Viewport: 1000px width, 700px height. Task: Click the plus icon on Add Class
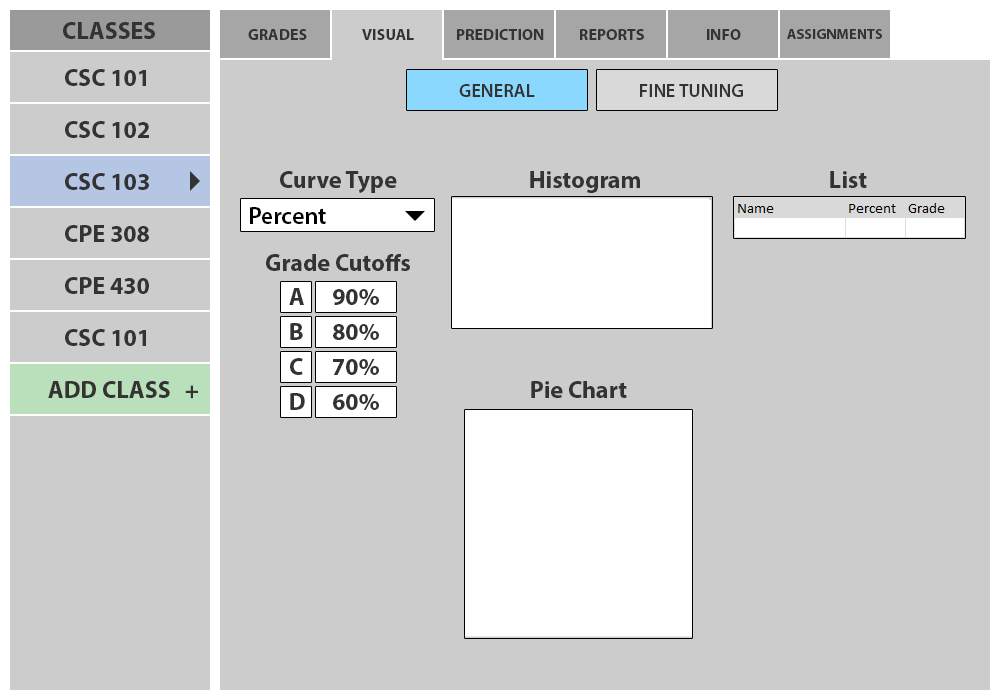(192, 391)
